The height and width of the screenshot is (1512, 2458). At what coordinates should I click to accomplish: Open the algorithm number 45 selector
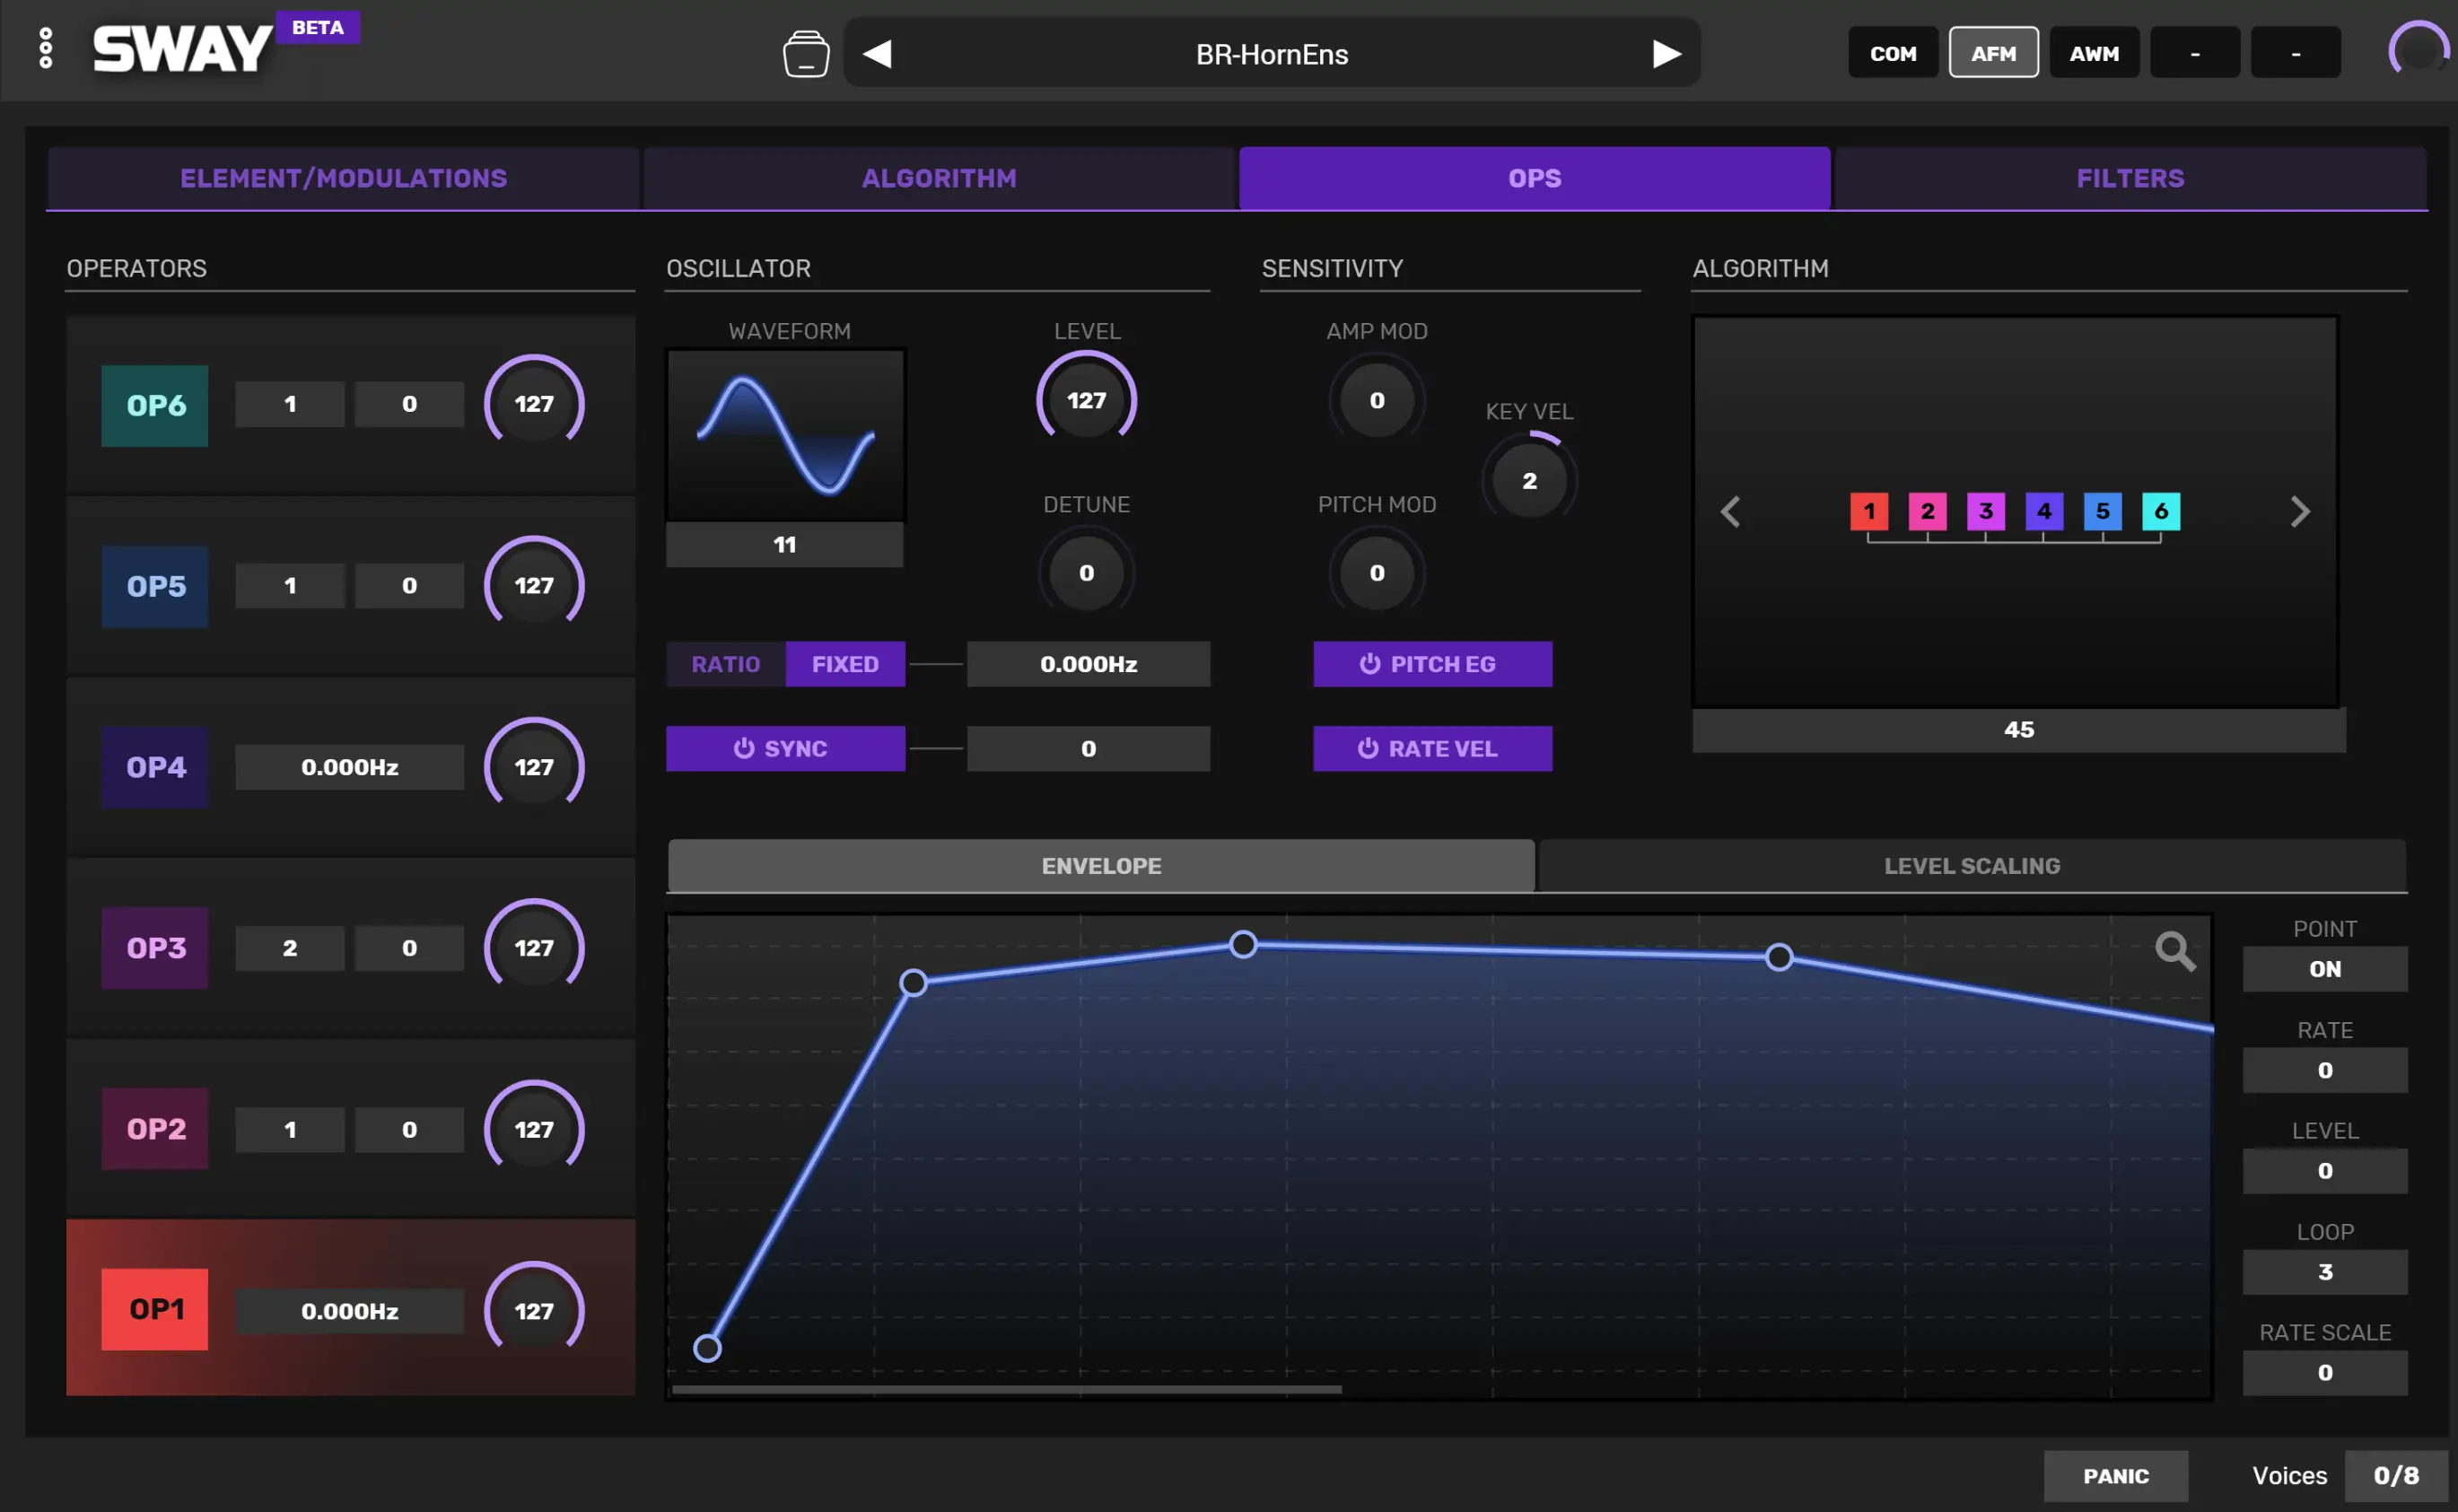coord(2018,730)
